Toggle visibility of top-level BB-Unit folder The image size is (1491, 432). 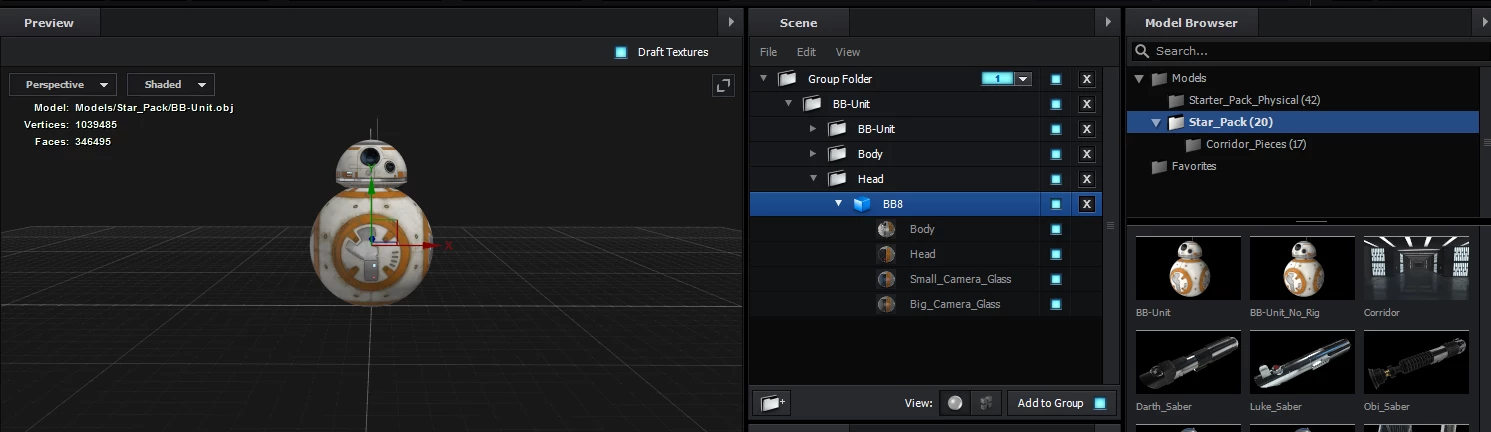click(x=1056, y=104)
